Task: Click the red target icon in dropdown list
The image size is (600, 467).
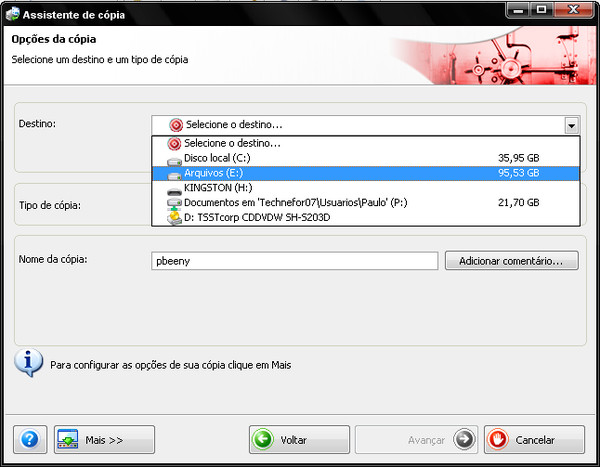Action: (x=174, y=144)
